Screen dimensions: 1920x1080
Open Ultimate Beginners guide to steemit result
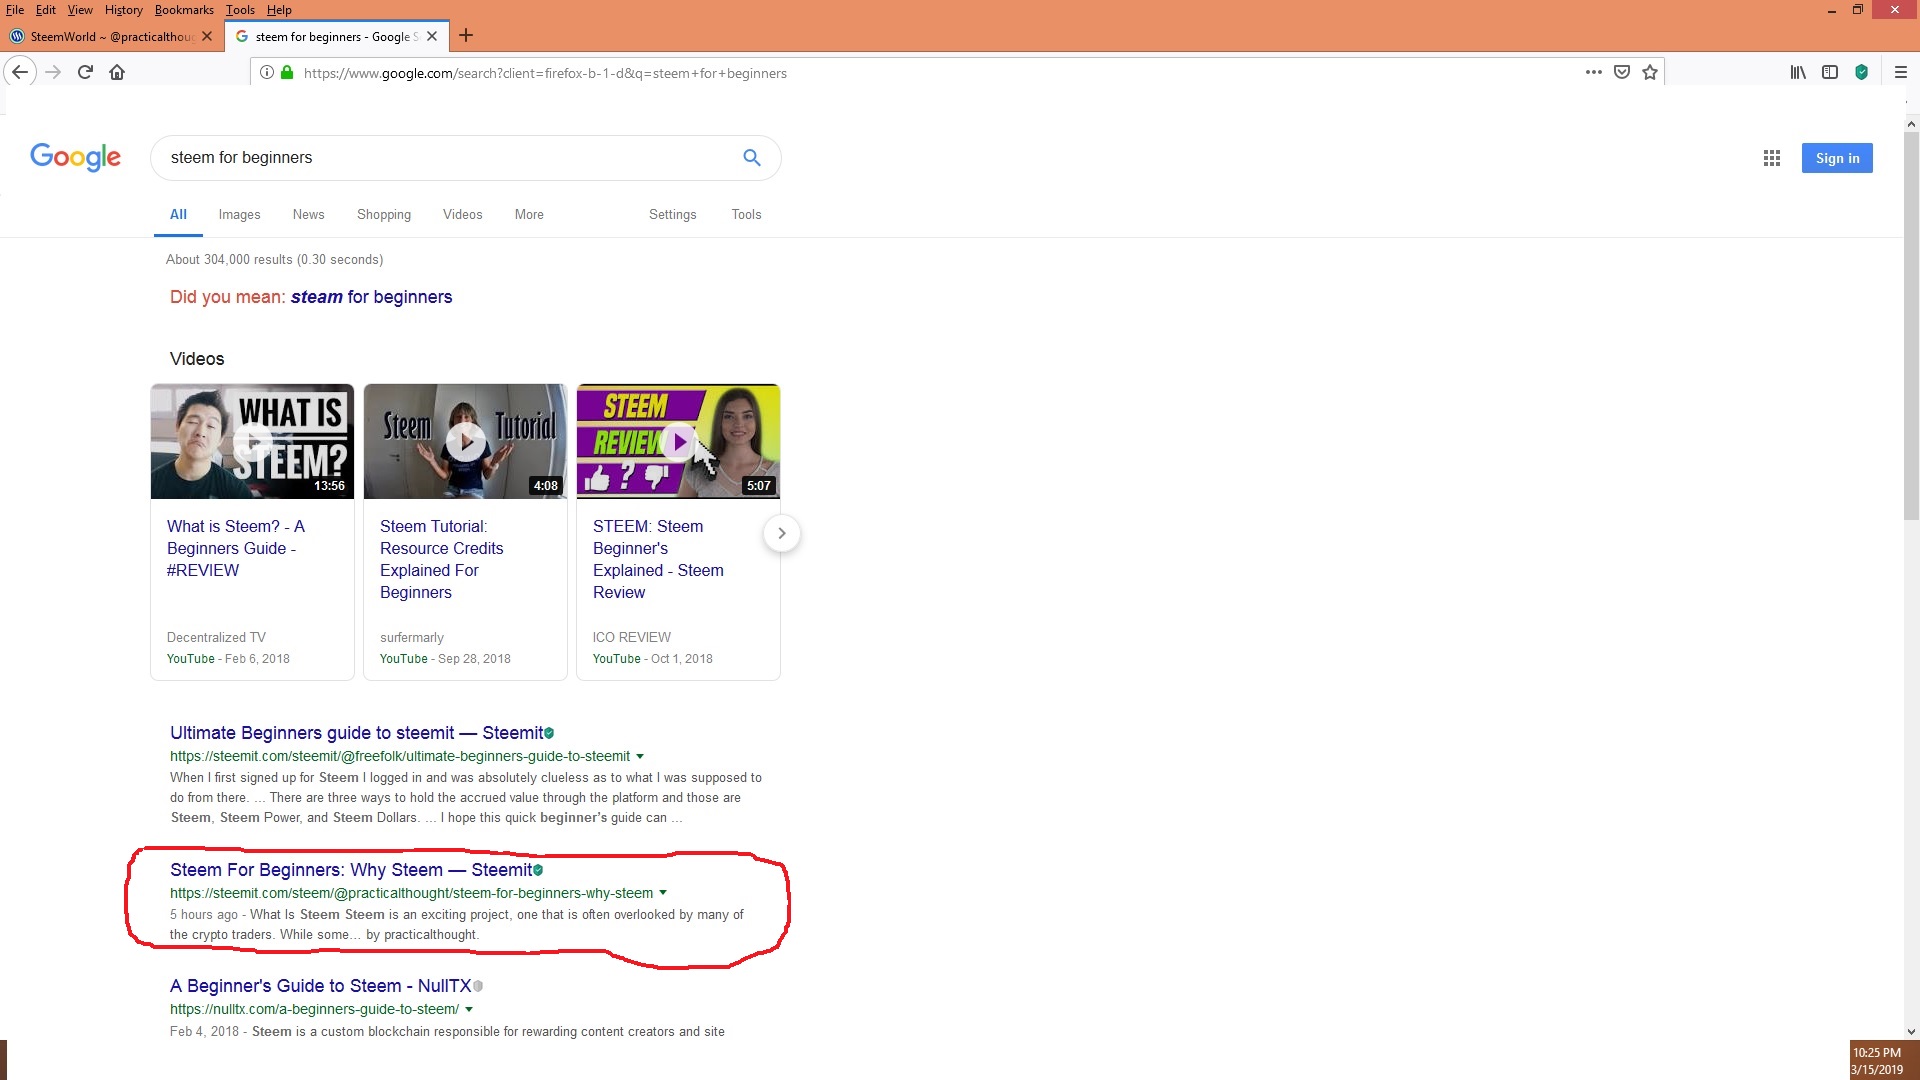[357, 733]
